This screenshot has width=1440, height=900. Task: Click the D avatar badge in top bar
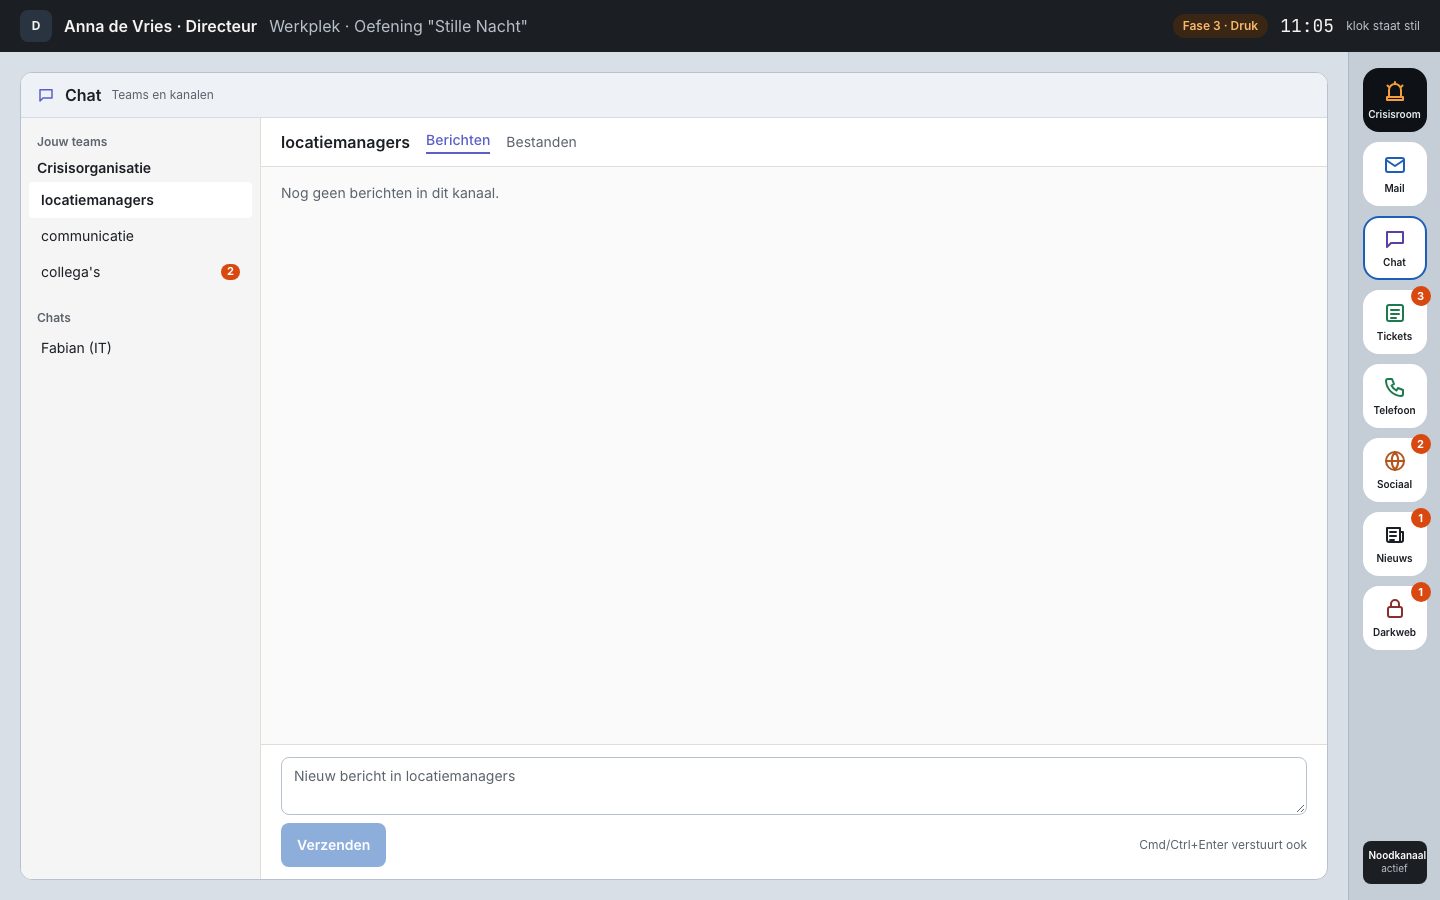tap(36, 26)
